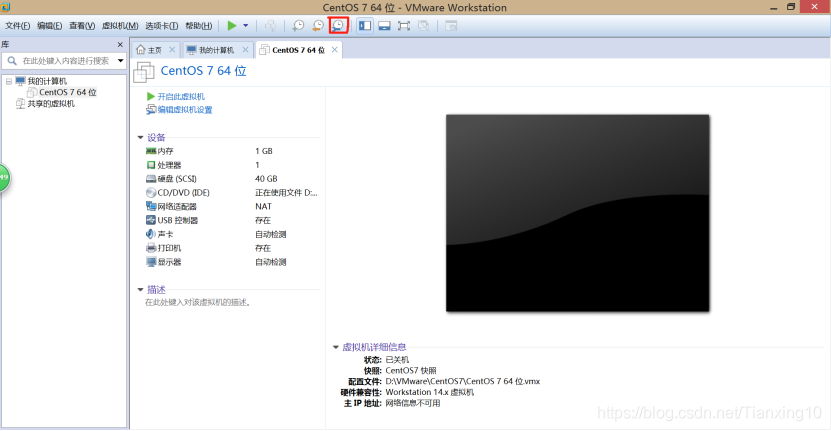Collapse the 虚拟机详细信息 section

335,347
